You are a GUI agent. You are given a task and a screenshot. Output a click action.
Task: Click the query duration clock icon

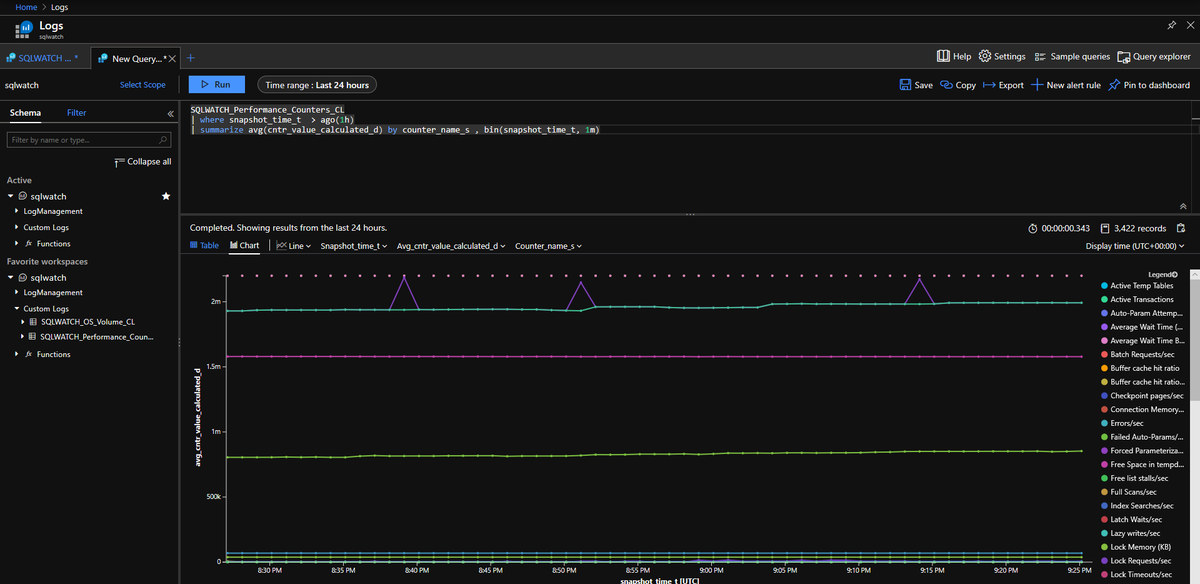click(1033, 228)
